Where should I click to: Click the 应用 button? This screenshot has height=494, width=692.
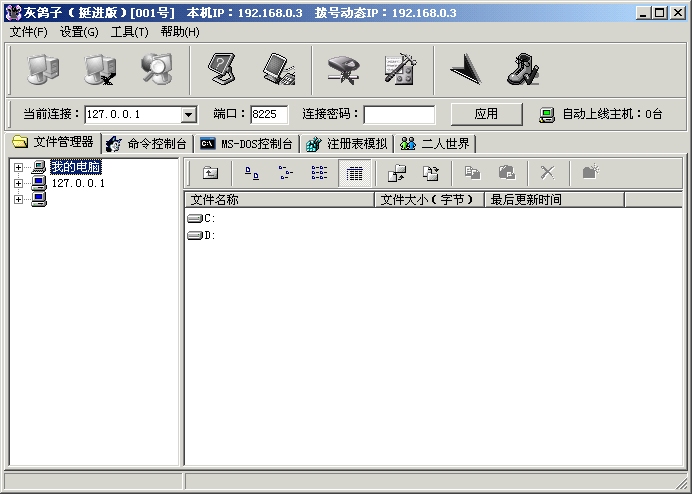486,114
